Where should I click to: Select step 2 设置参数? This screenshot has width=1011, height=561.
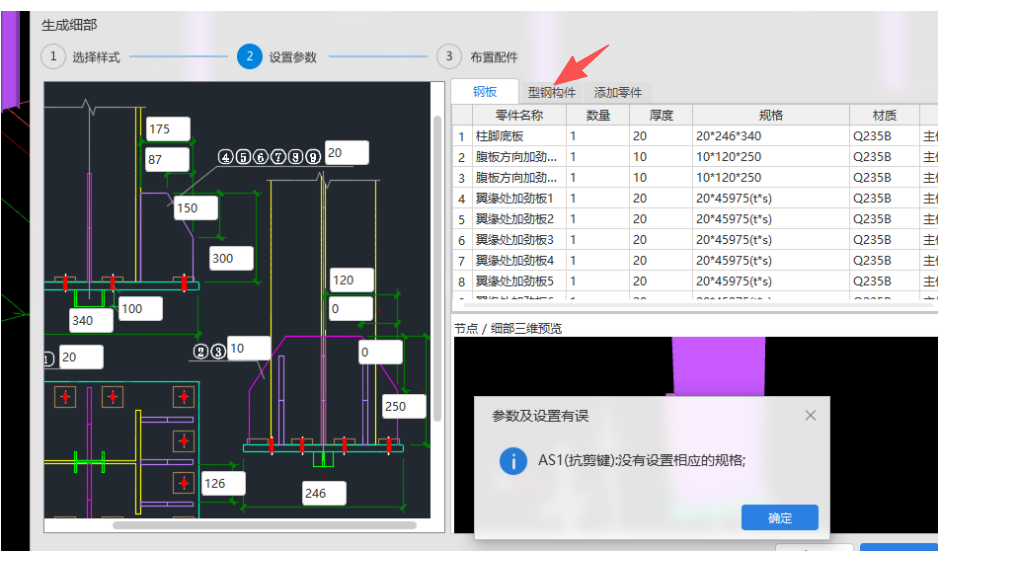pyautogui.click(x=277, y=57)
